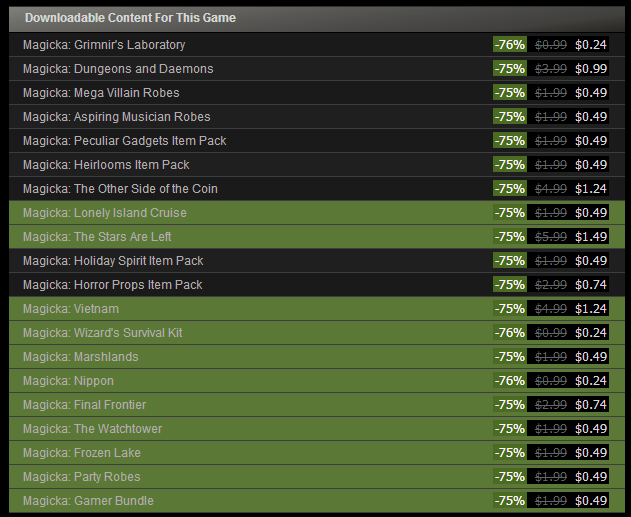
Task: Click Magicka: Peculiar Gadgets Item Pack
Action: pyautogui.click(x=317, y=141)
